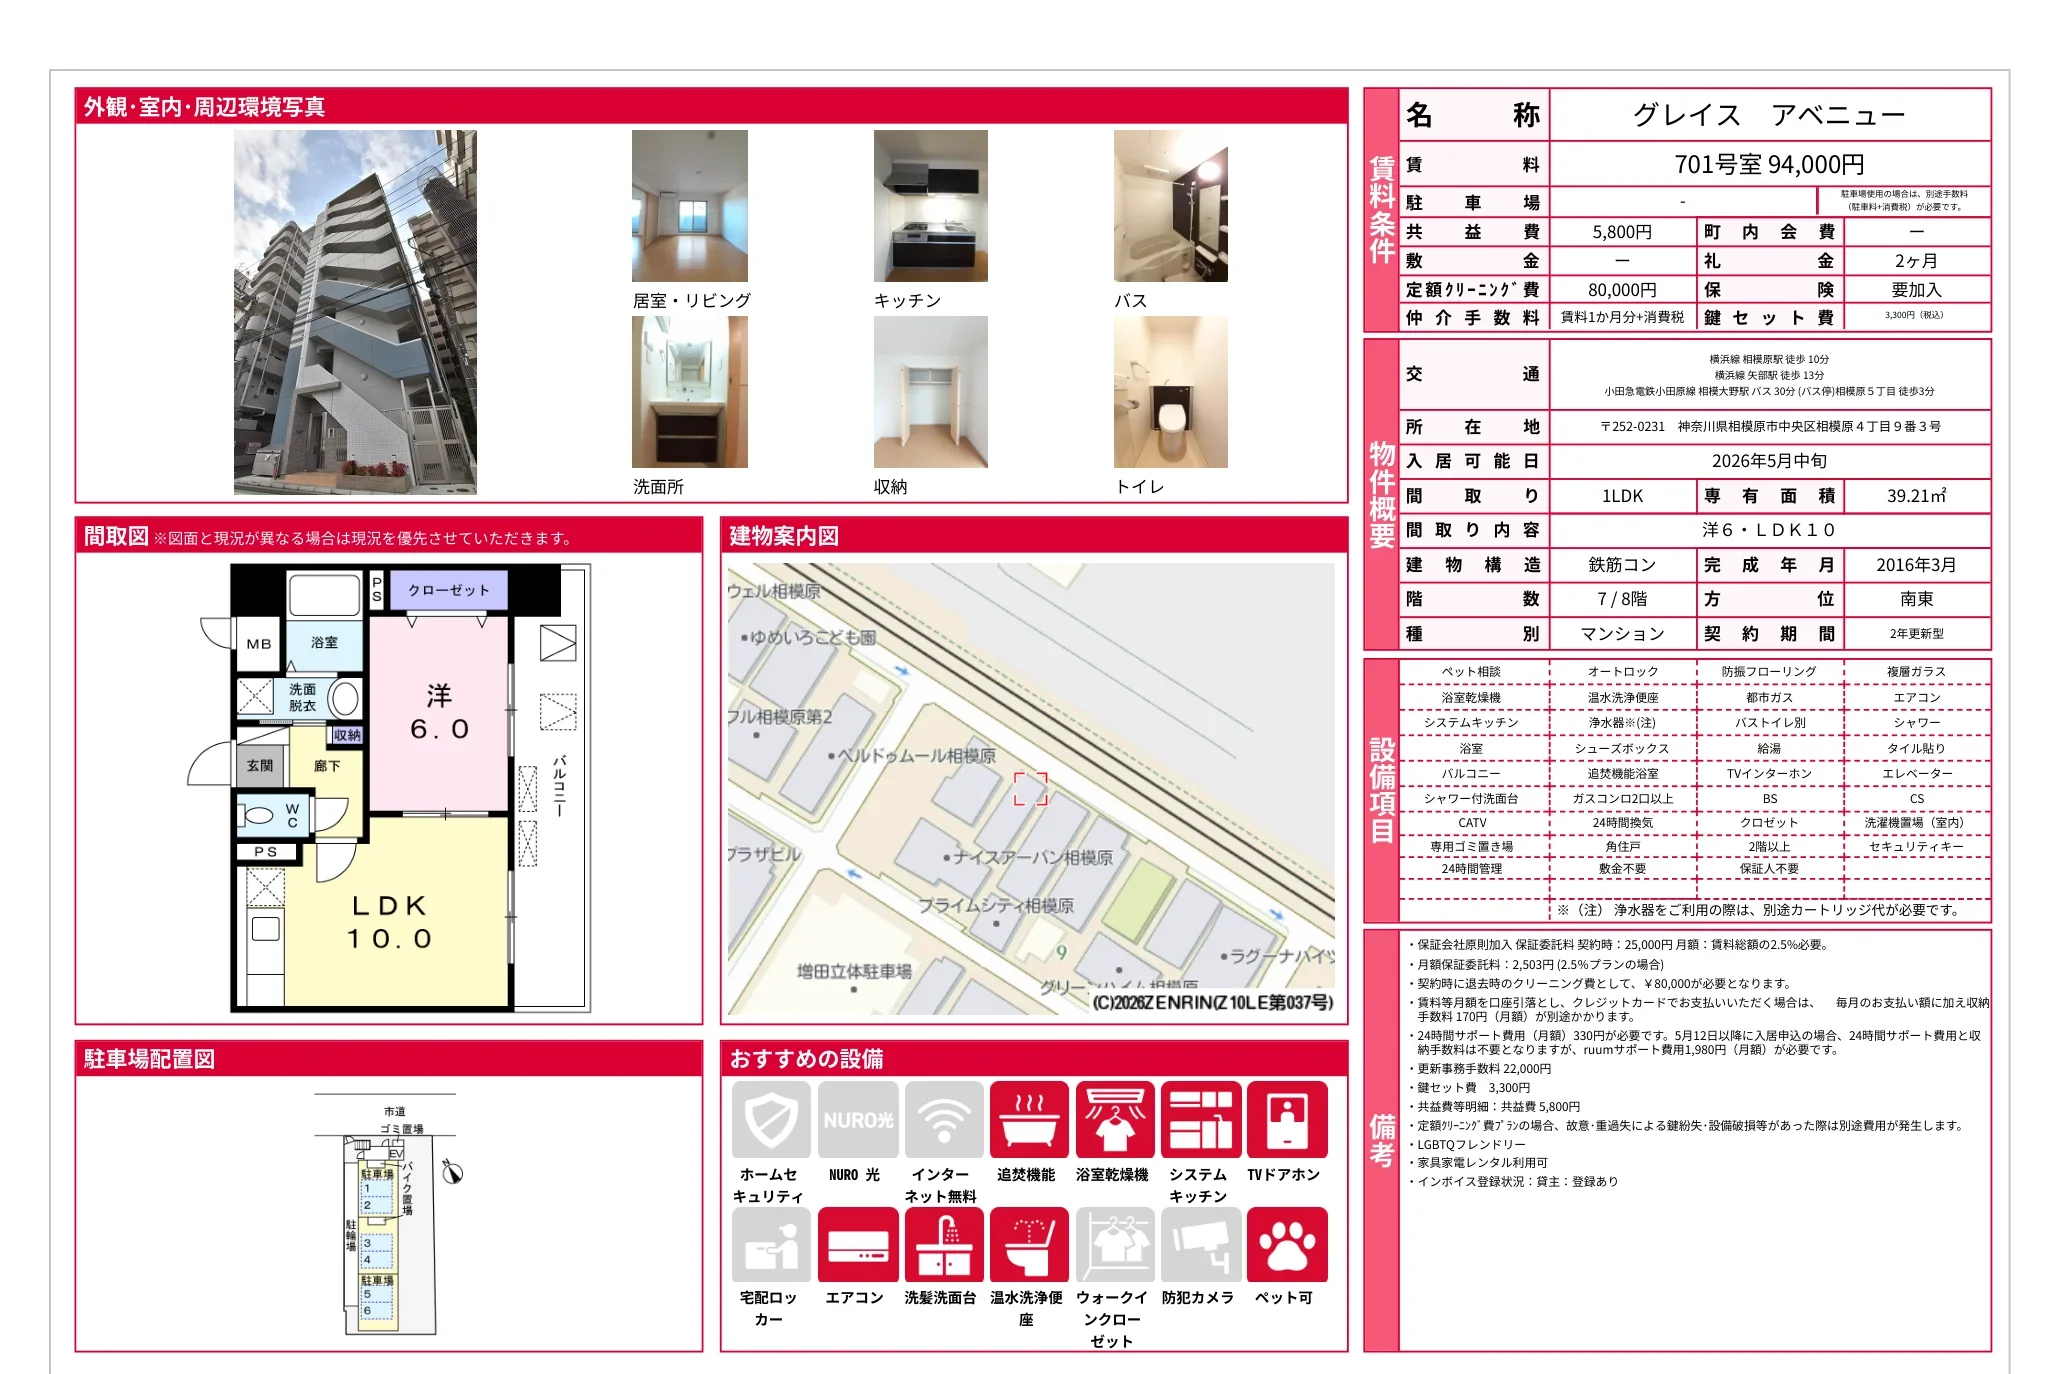Select the walk-in closet icon
The image size is (2056, 1374).
click(x=1115, y=1244)
